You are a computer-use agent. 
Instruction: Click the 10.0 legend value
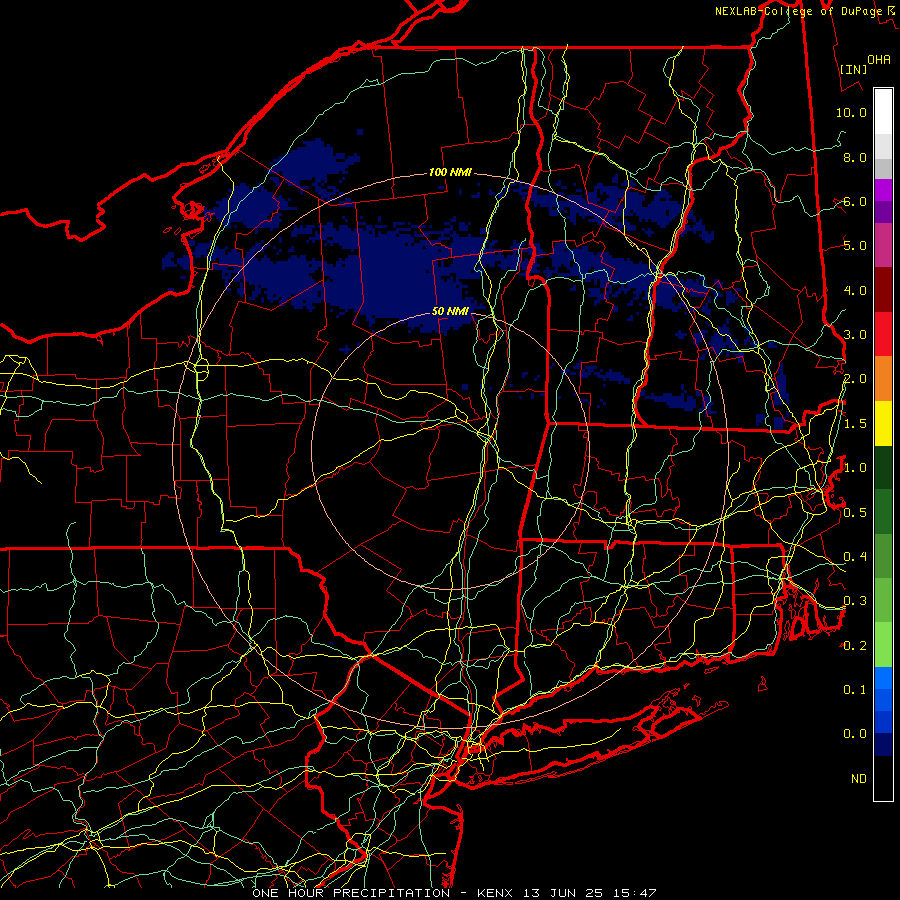pyautogui.click(x=851, y=112)
